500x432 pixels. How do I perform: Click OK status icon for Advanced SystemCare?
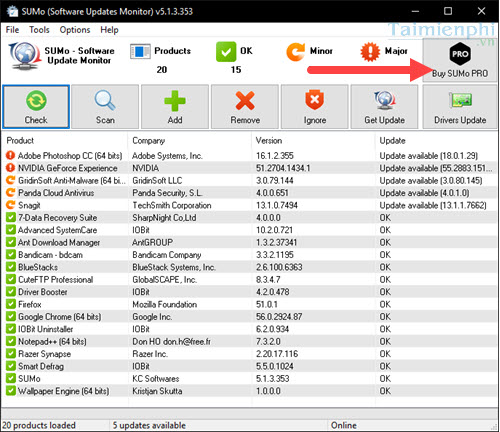11,230
